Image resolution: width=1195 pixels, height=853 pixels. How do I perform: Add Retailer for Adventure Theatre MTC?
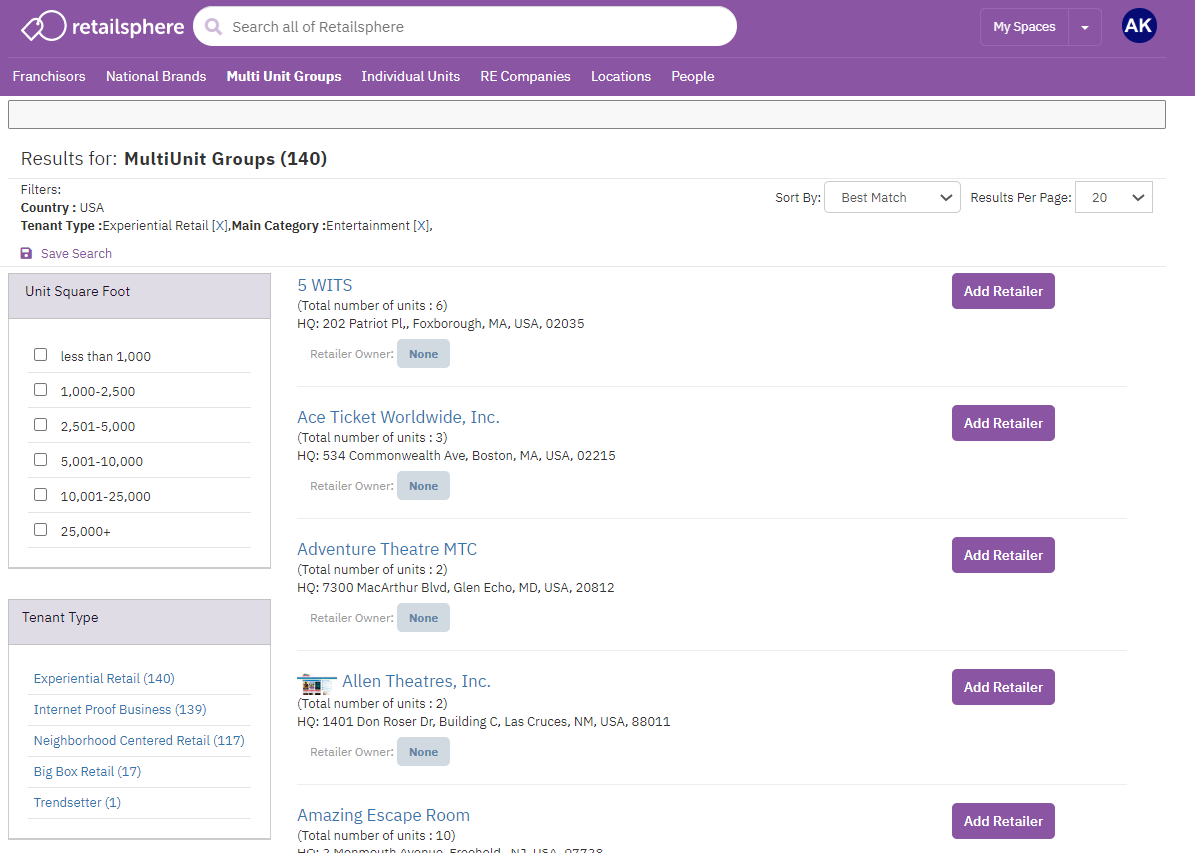point(1003,555)
